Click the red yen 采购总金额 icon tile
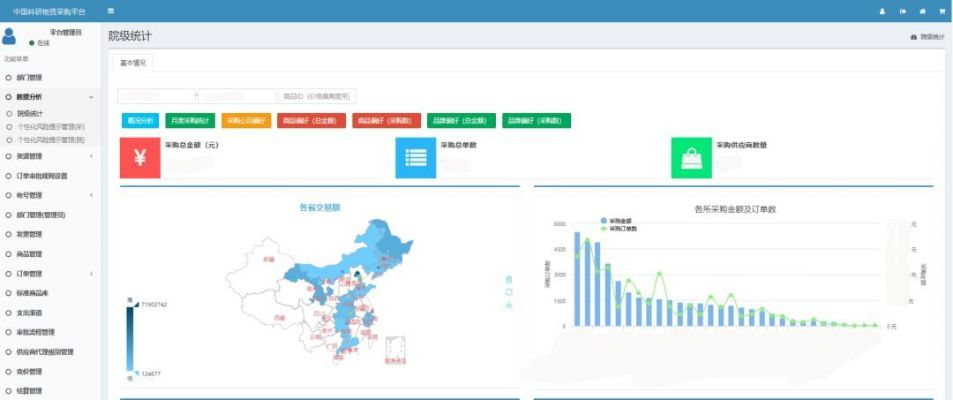 pos(140,158)
